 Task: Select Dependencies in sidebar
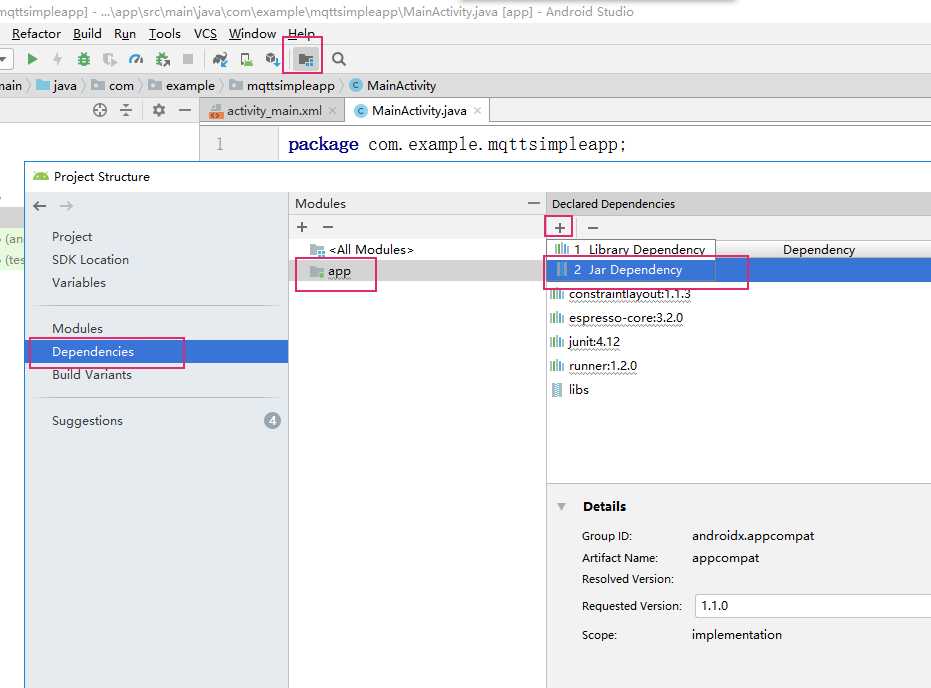[158, 351]
